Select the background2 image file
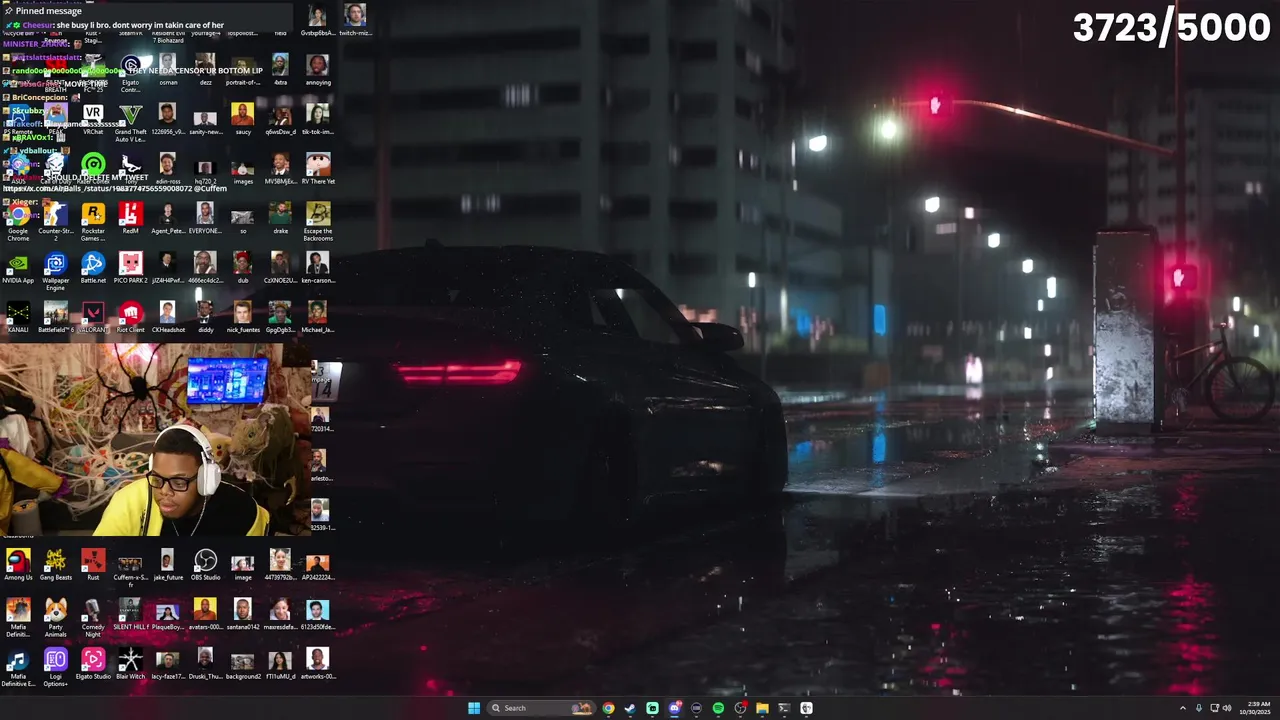The height and width of the screenshot is (720, 1280). (x=243, y=664)
